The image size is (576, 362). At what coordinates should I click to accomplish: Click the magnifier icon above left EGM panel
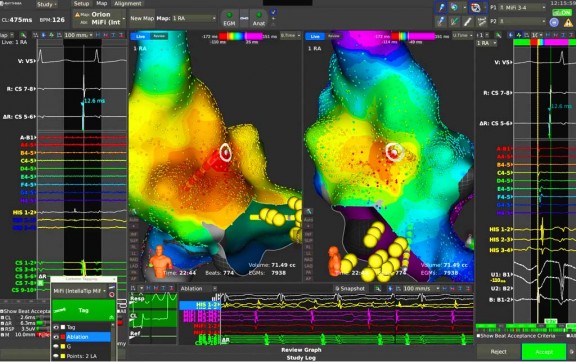23,35
